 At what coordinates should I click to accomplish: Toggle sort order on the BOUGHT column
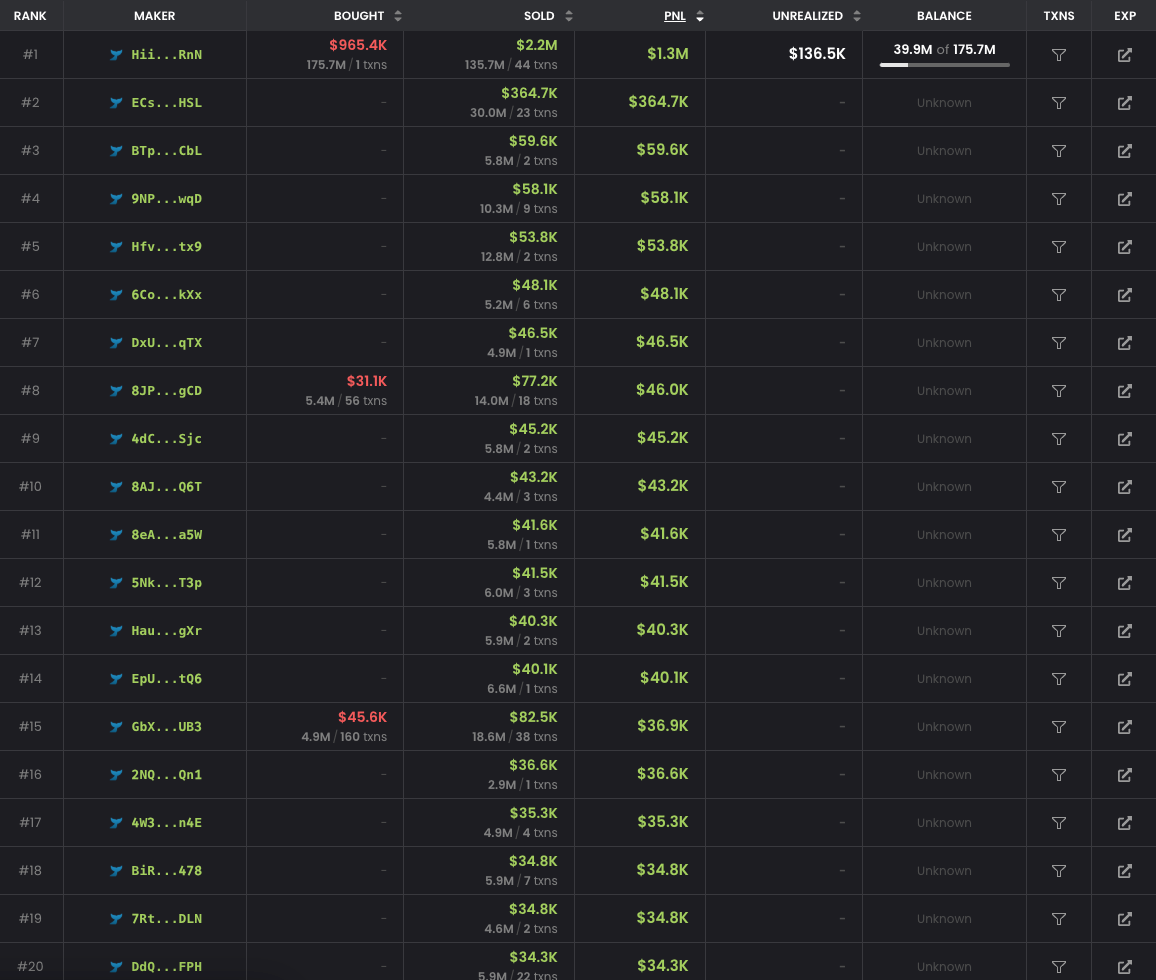point(399,15)
